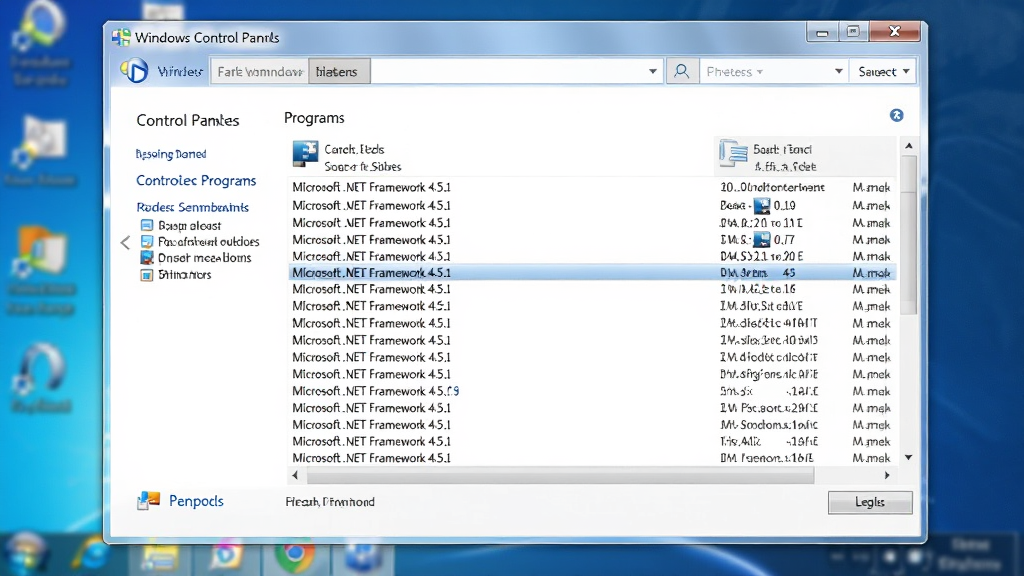
Task: Click the Penpocls link
Action: click(x=196, y=501)
